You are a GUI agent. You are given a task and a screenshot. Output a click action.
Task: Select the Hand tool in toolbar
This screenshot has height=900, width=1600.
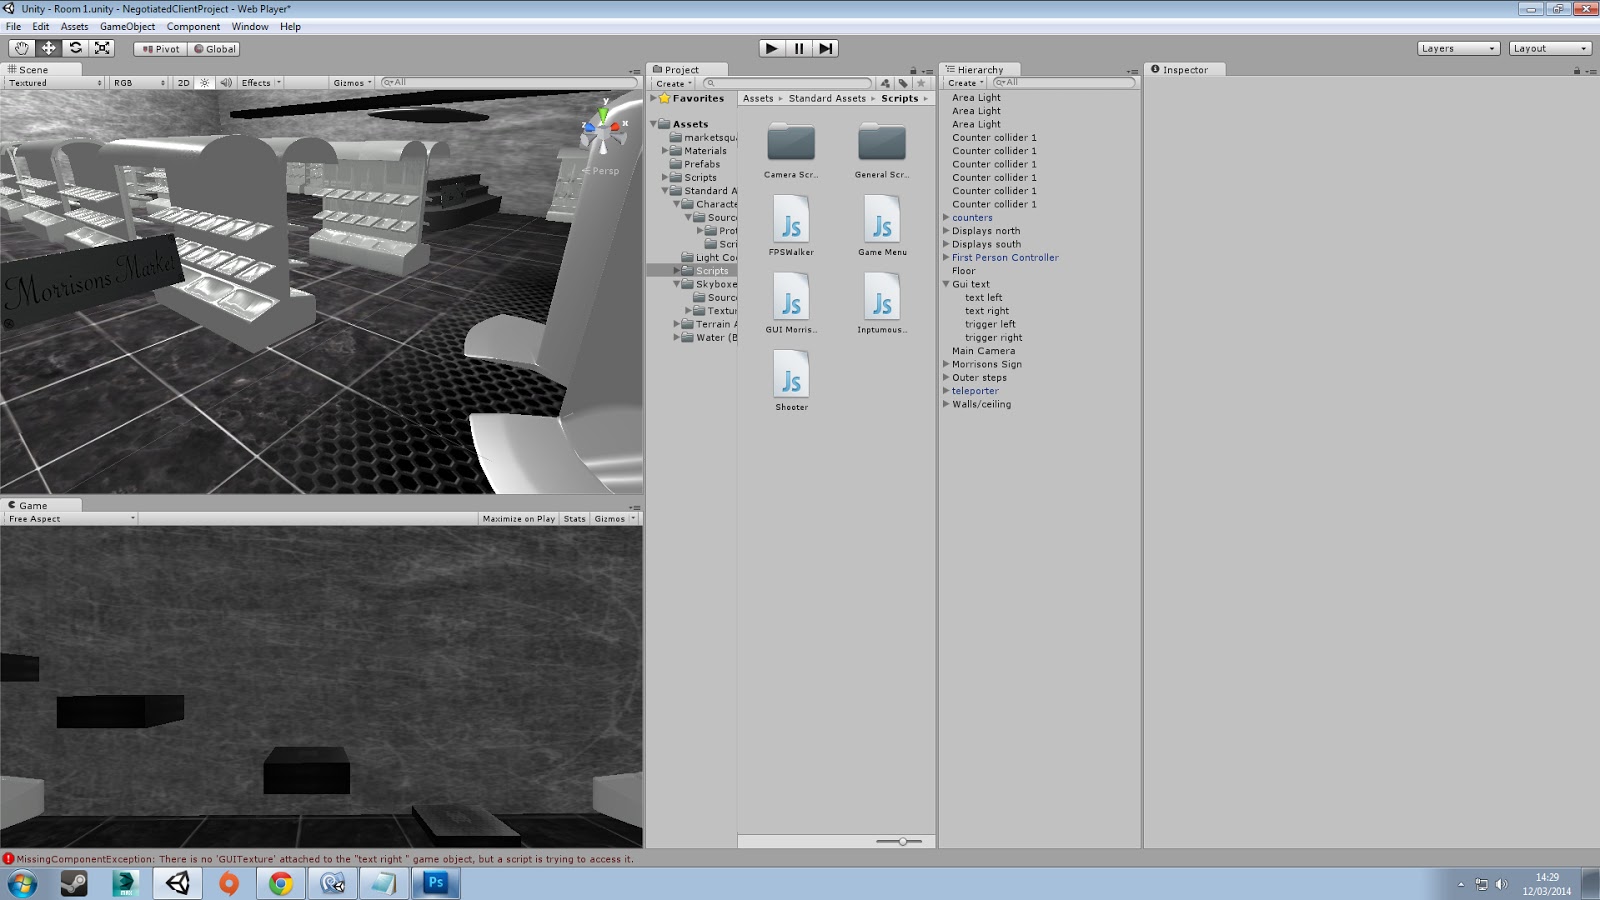tap(21, 48)
